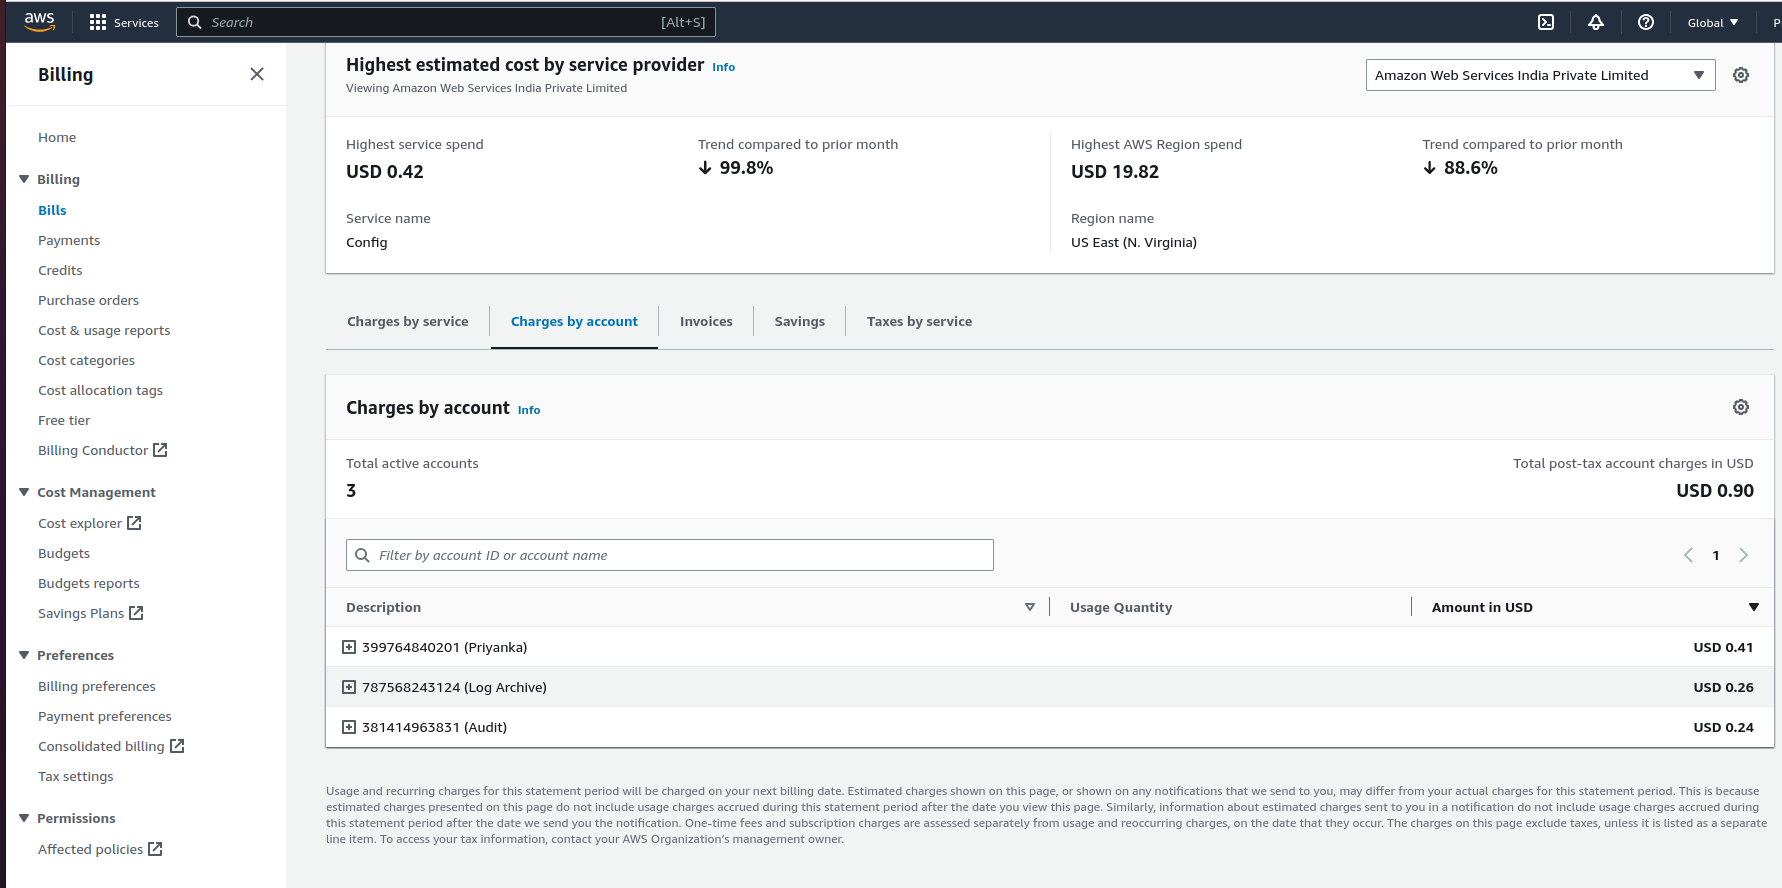Click the USD 0.41 amount for Priyanka
The height and width of the screenshot is (888, 1782).
(x=1723, y=647)
